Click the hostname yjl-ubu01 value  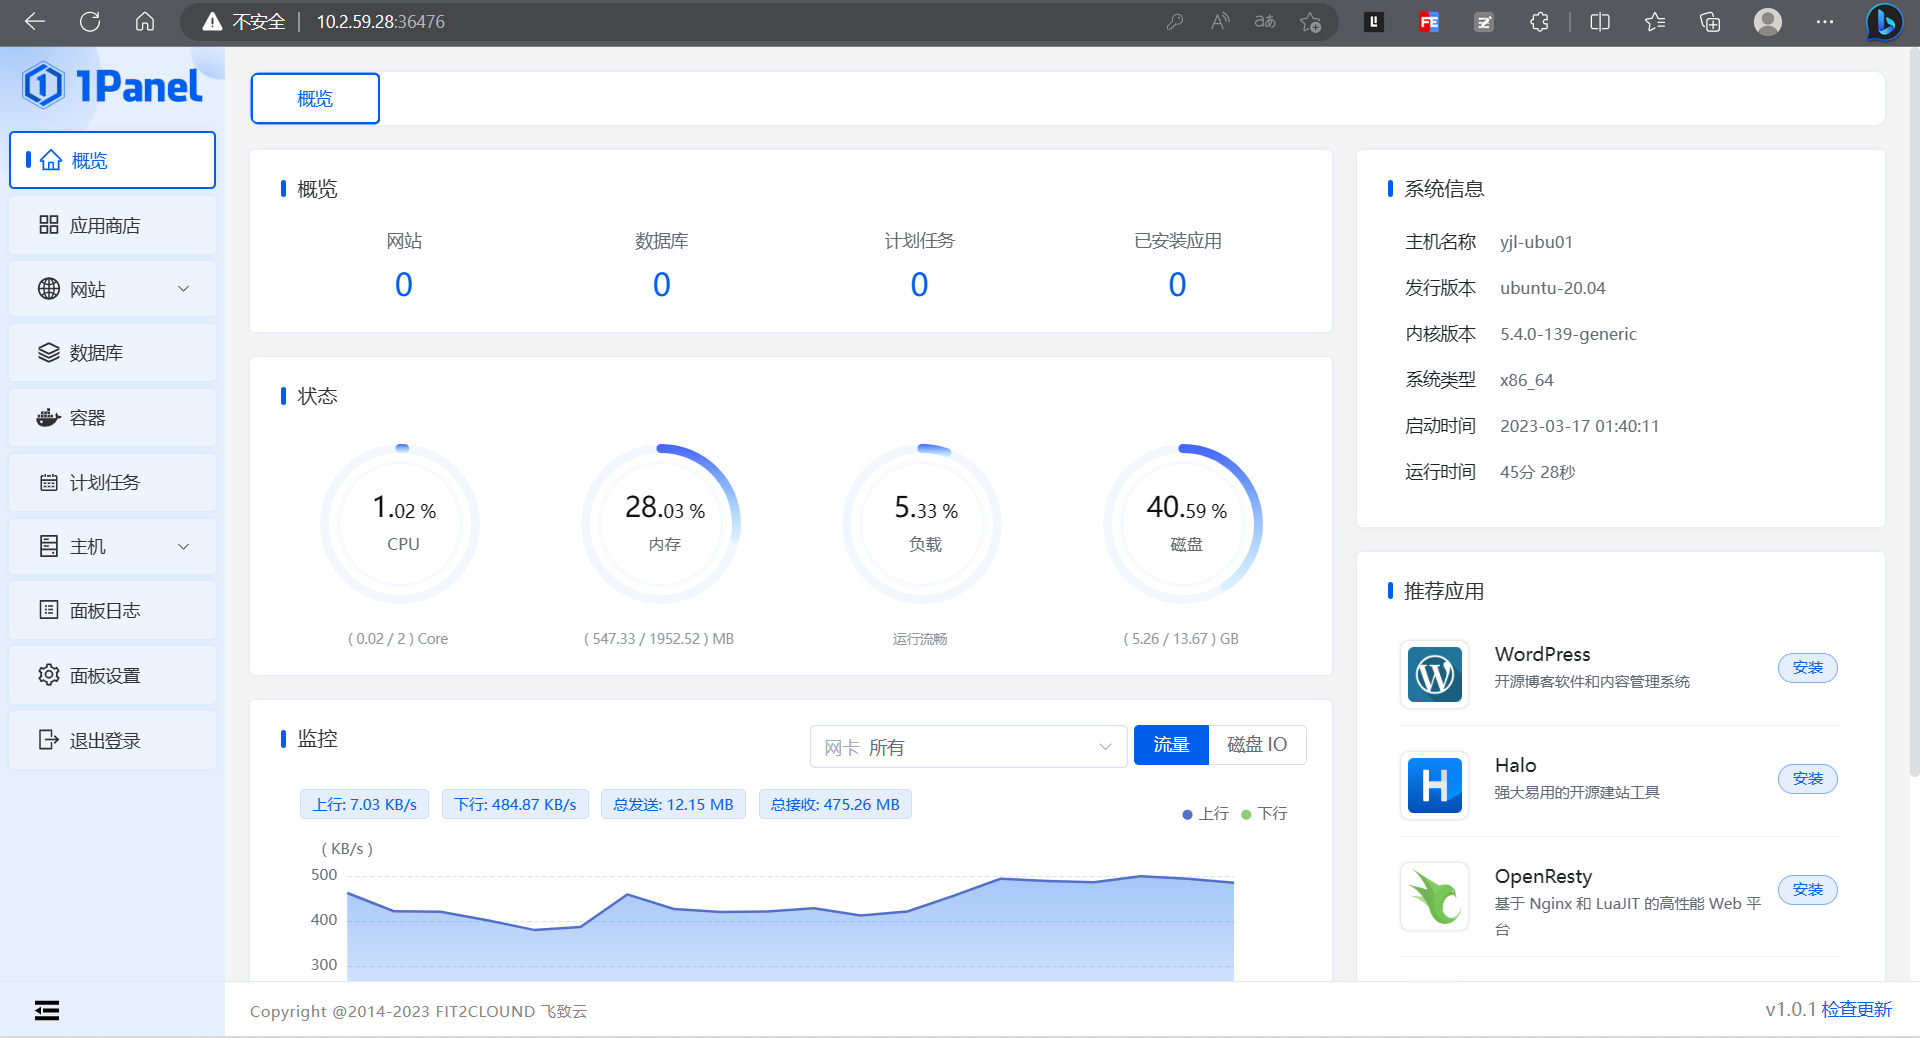[1536, 242]
